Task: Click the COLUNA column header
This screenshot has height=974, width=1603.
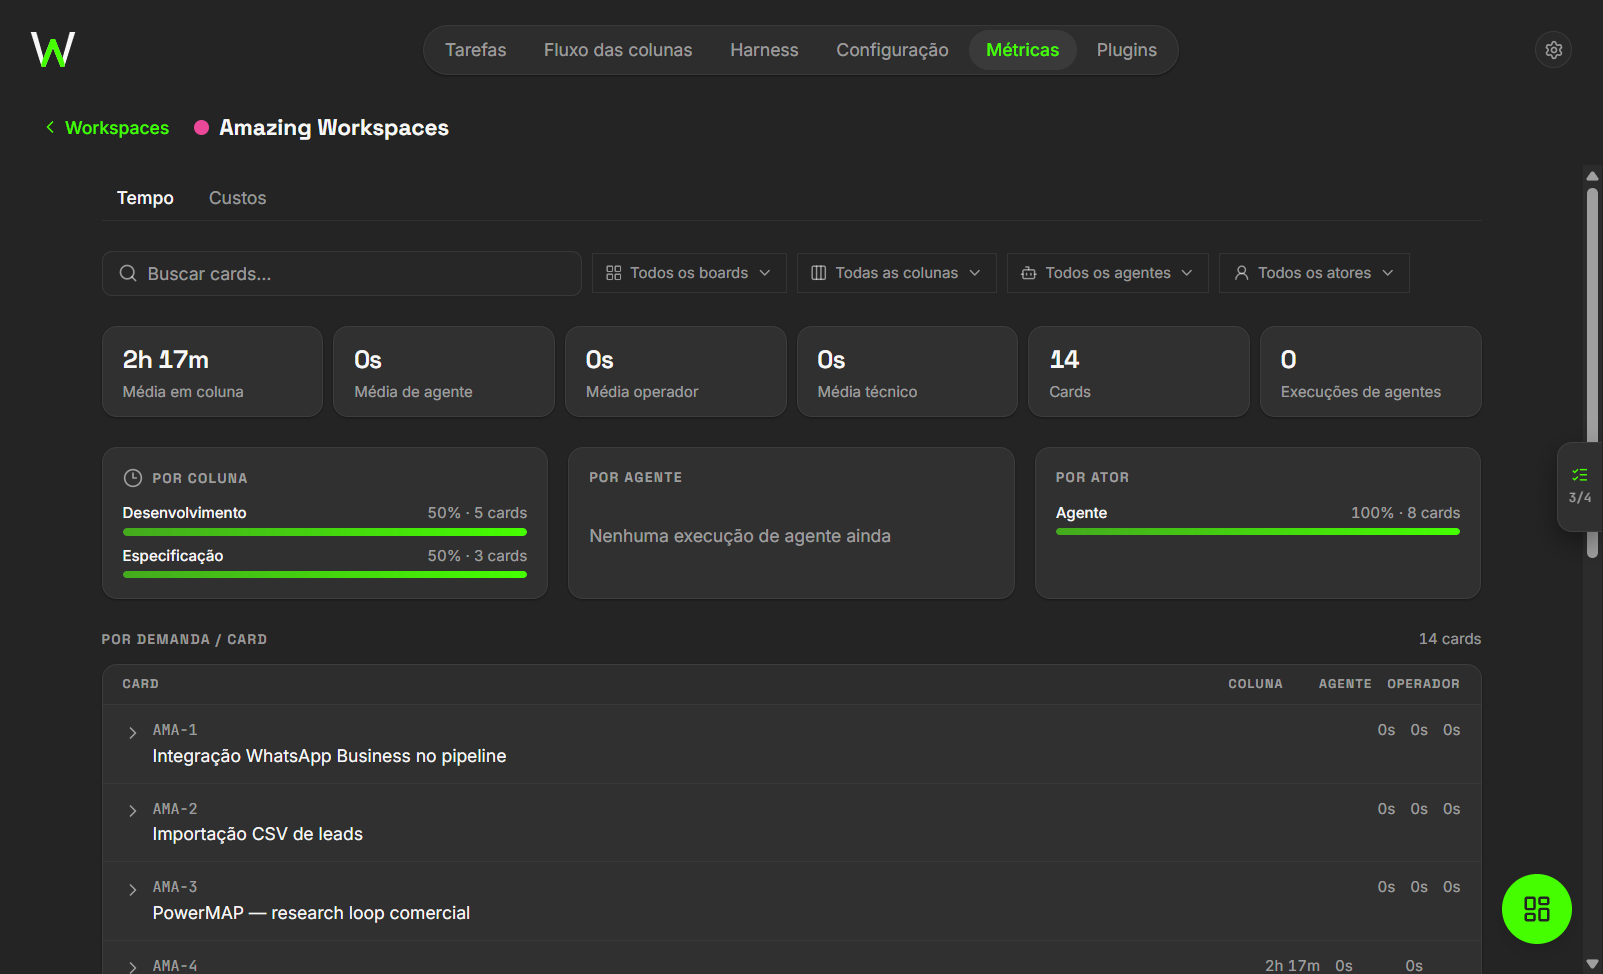Action: (1255, 684)
